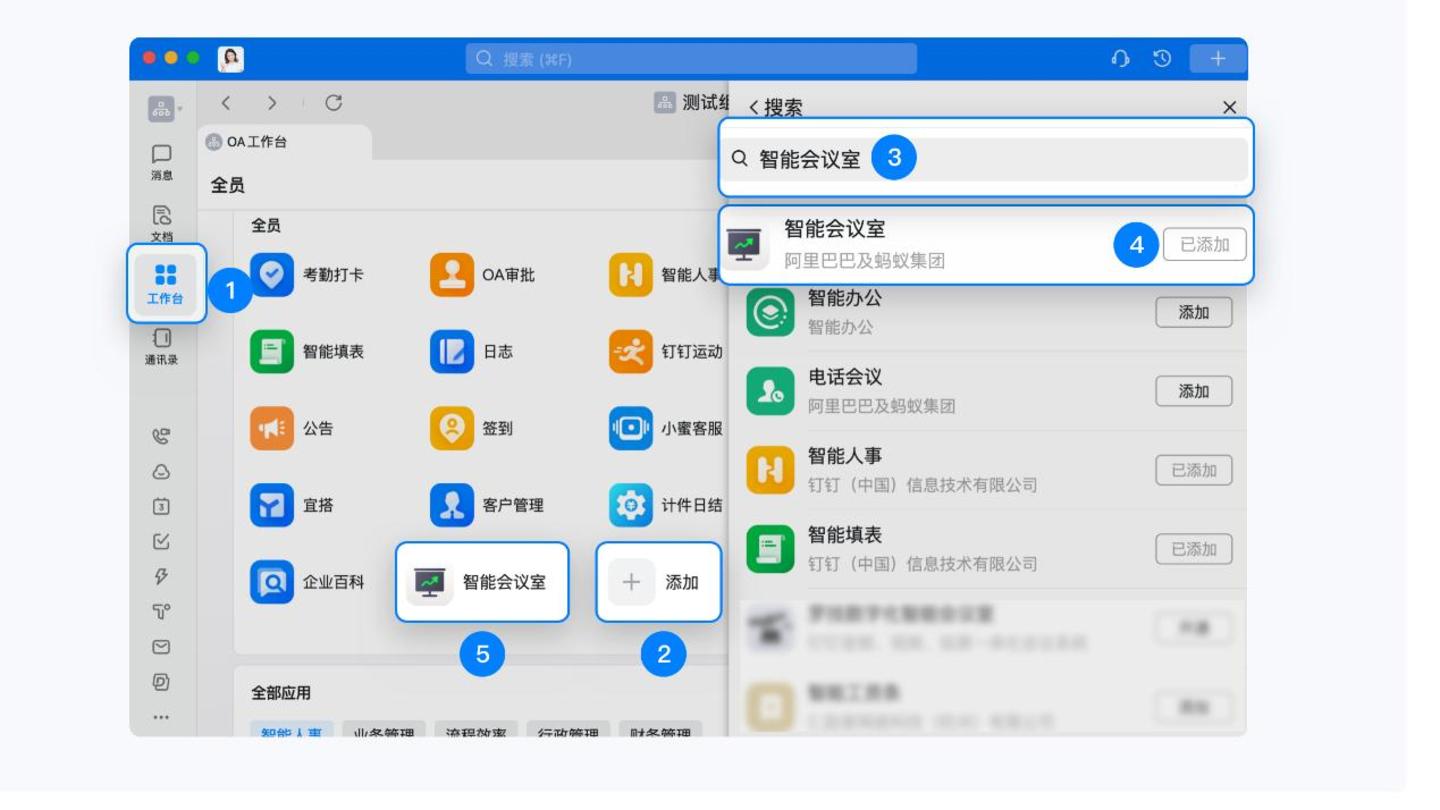Click the plus button in the title bar

[x=1218, y=59]
